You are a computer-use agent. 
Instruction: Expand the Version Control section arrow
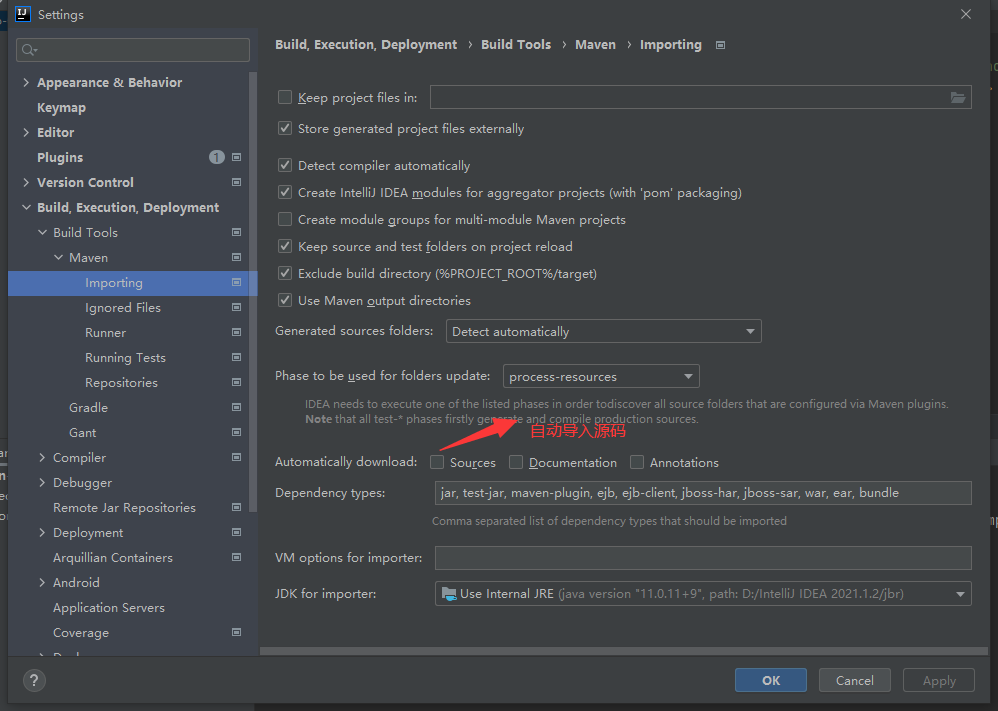(x=26, y=182)
